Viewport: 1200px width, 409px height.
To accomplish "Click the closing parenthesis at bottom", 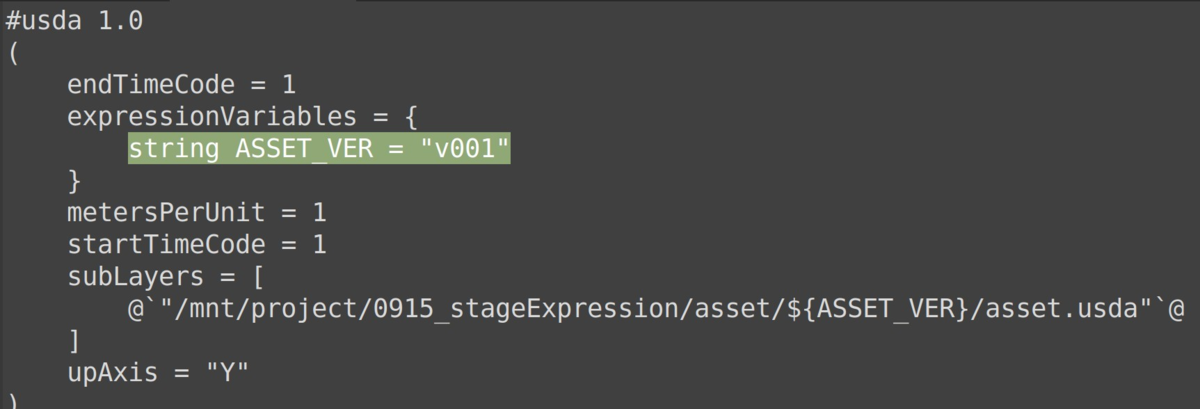I will coord(12,400).
